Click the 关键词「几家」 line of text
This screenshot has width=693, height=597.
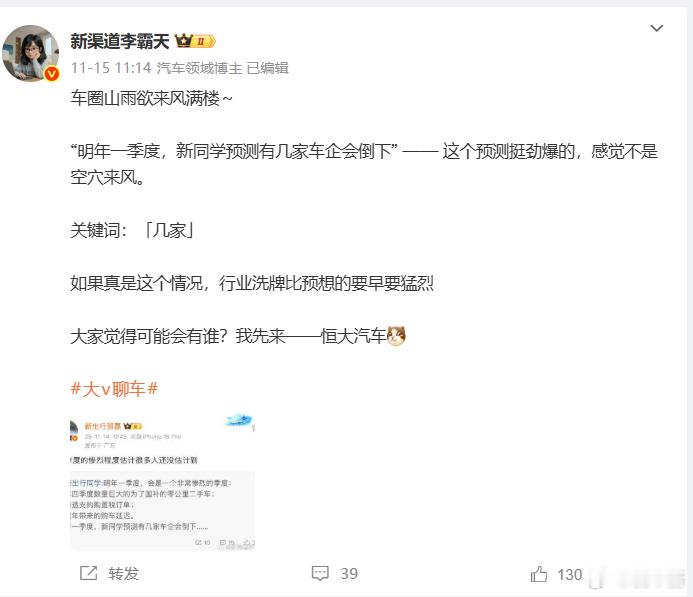[132, 230]
